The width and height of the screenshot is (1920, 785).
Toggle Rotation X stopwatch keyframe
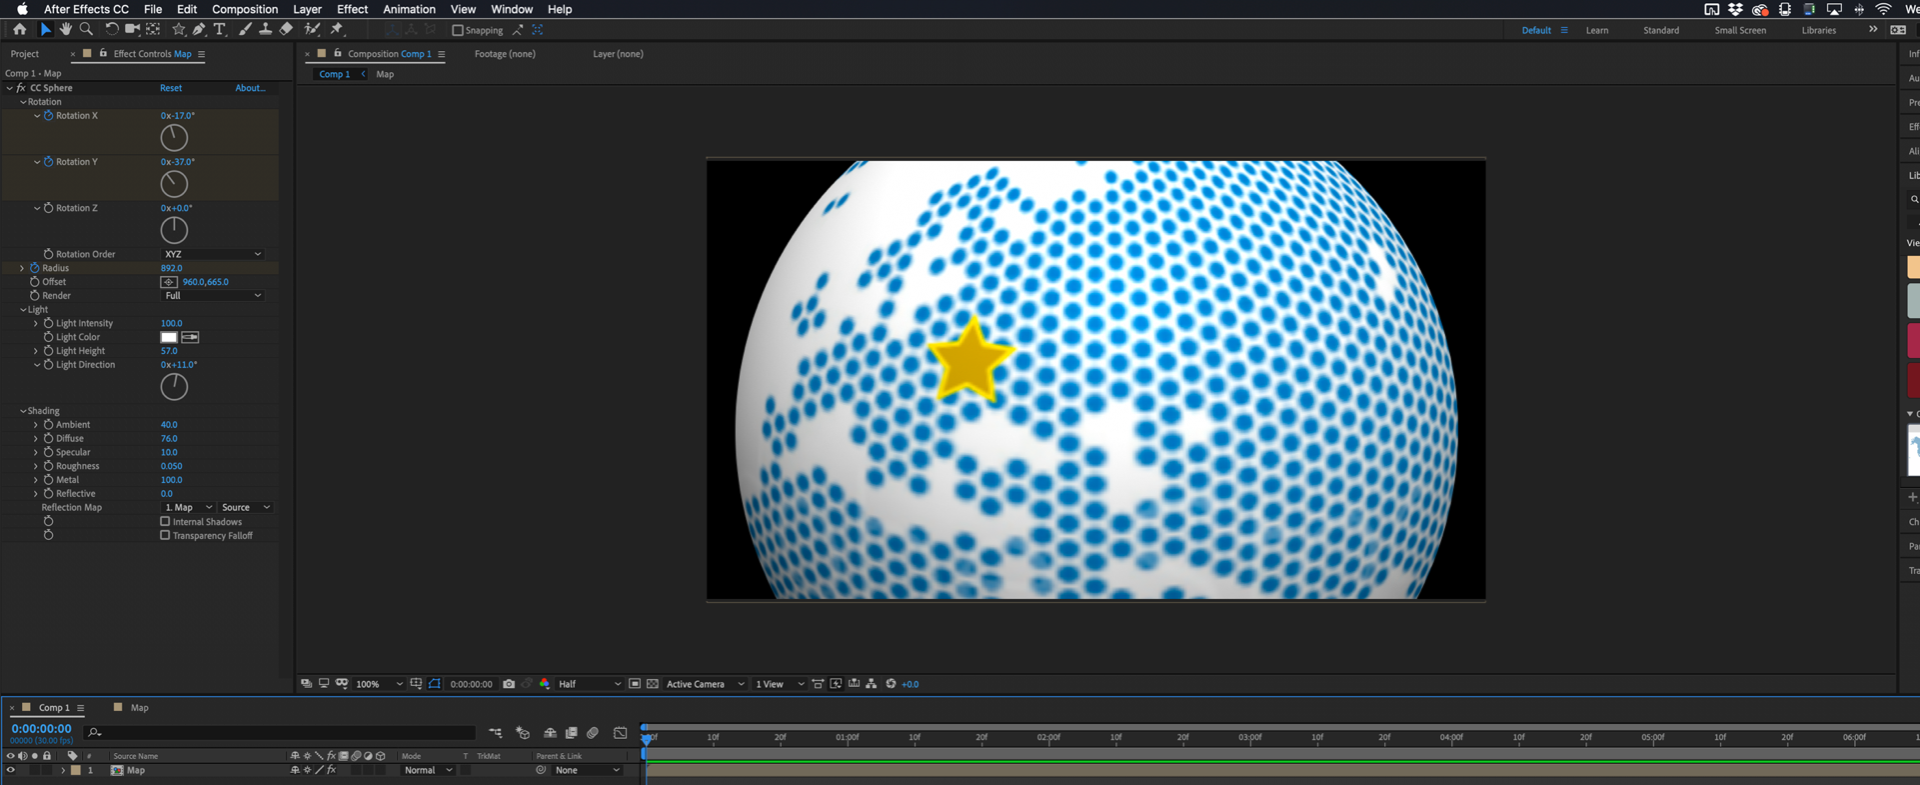point(48,116)
